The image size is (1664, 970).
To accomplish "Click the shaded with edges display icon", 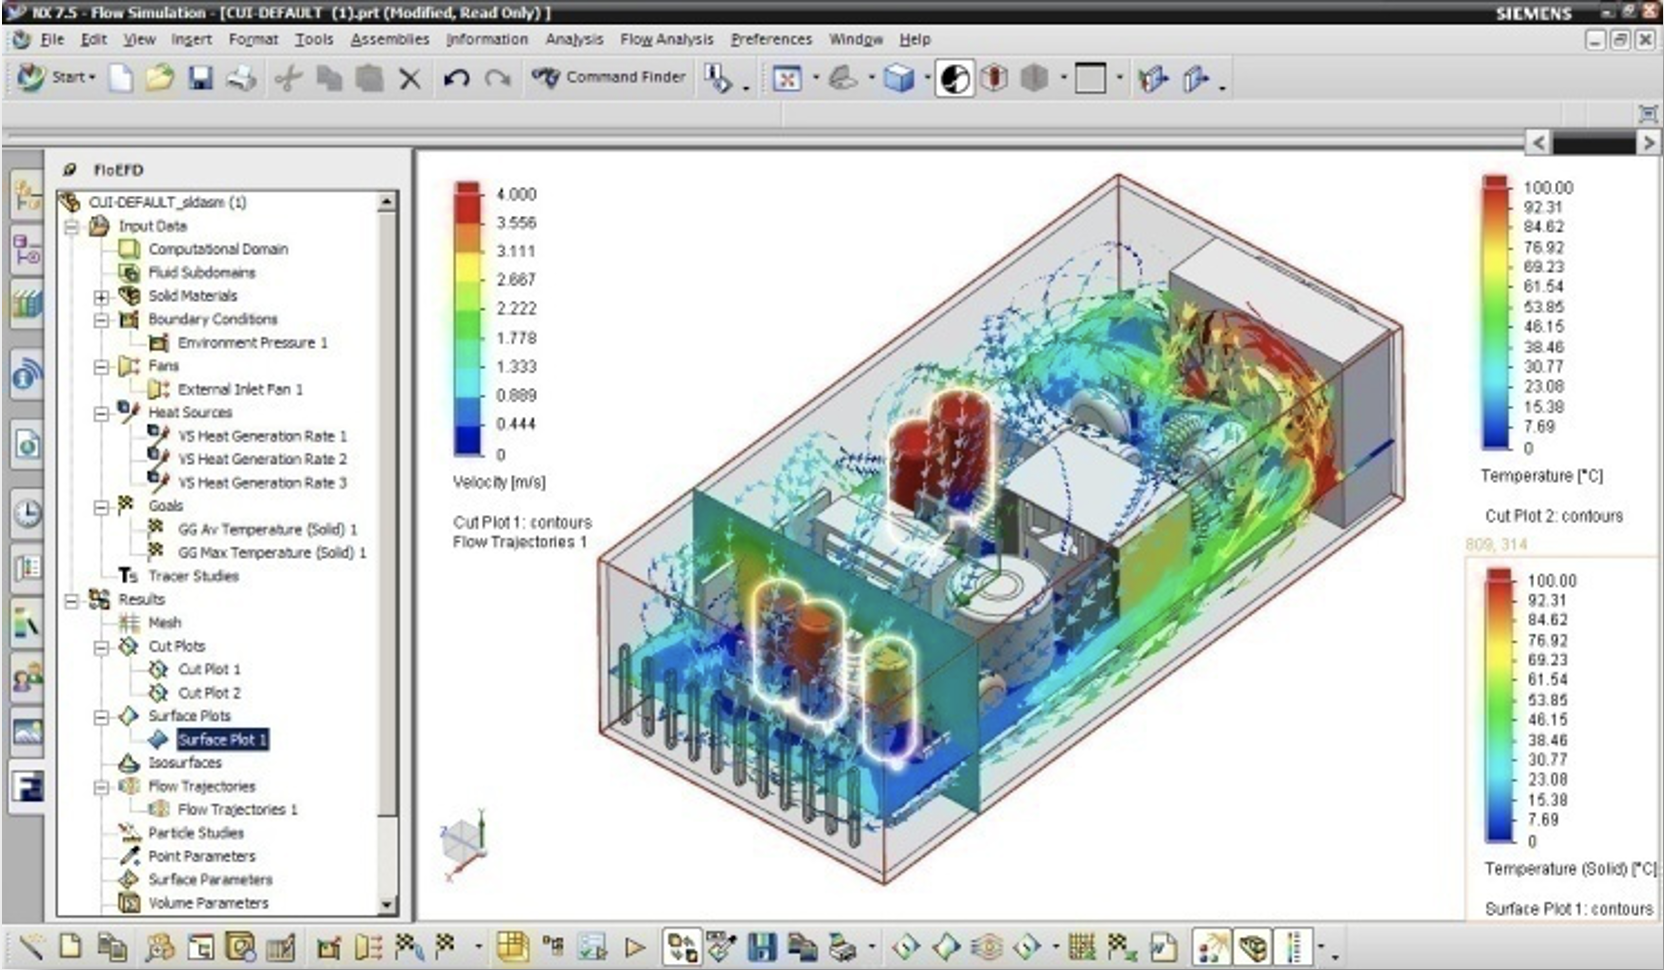I will coord(898,77).
